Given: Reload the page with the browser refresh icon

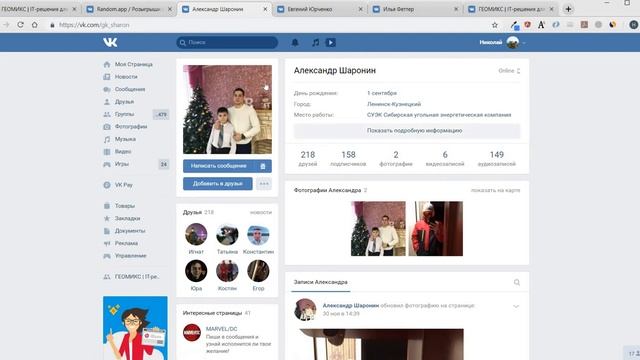Looking at the screenshot, I should (20, 25).
